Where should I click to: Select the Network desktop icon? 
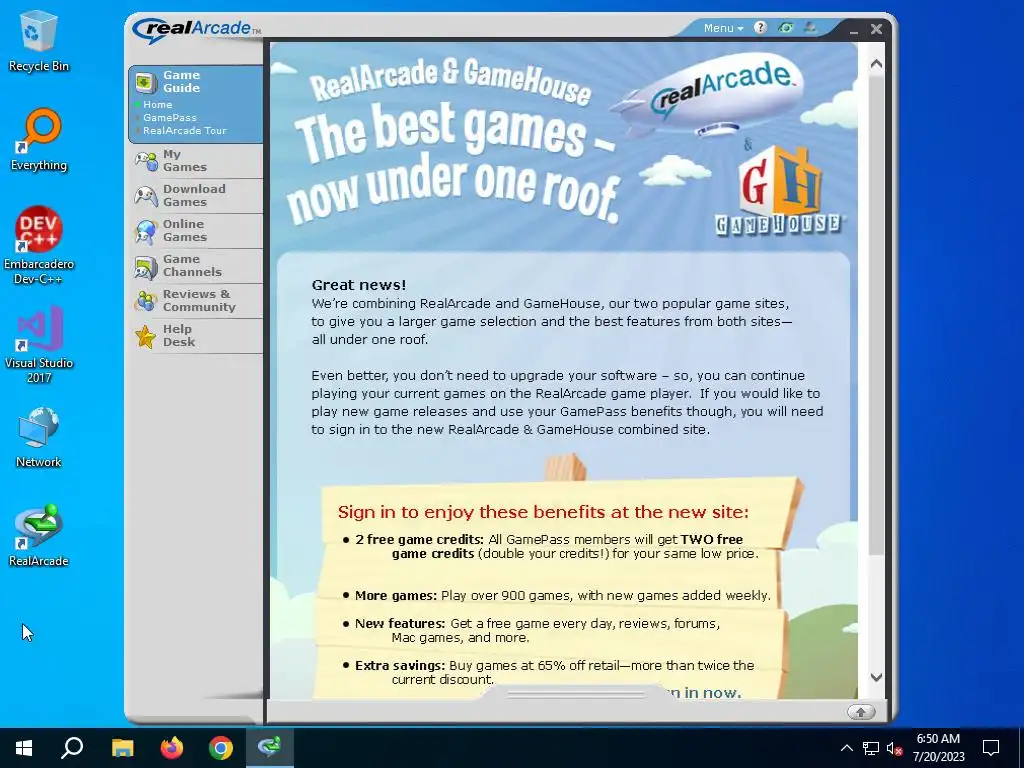39,437
